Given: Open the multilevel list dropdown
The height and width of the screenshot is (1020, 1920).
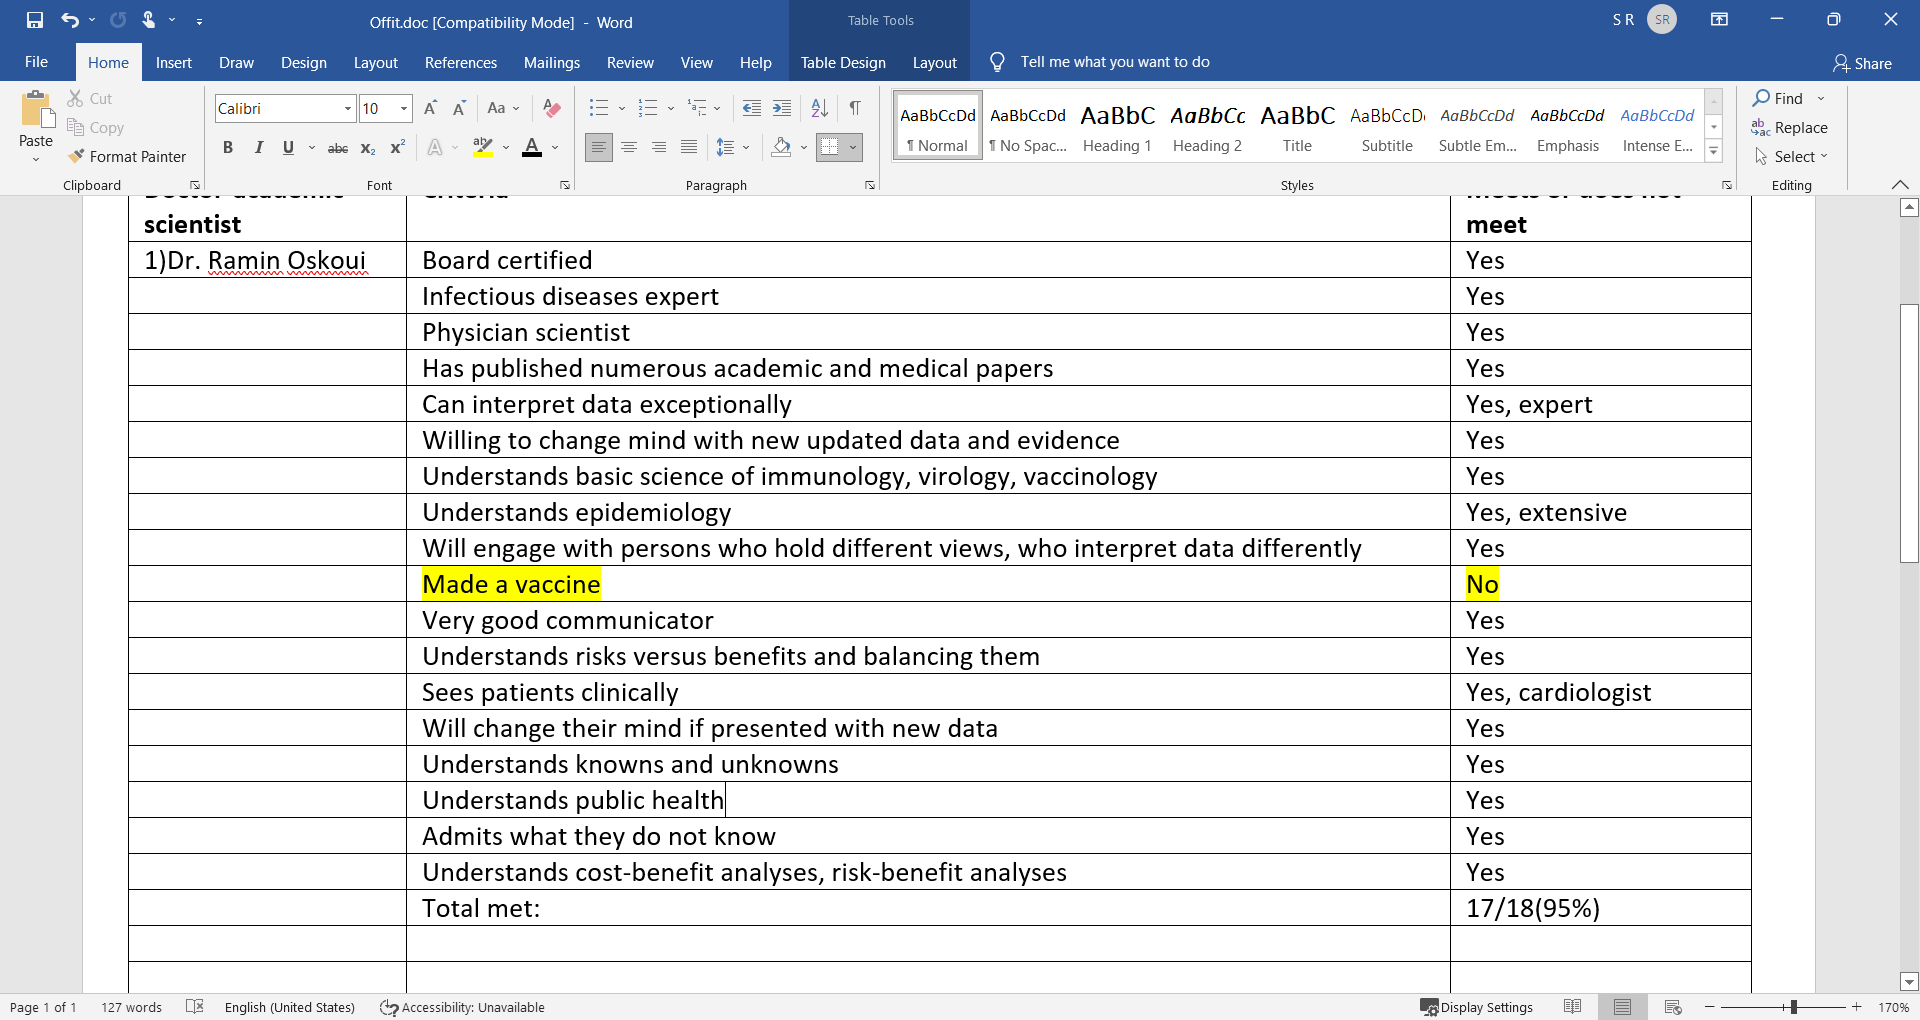Looking at the screenshot, I should pos(717,108).
